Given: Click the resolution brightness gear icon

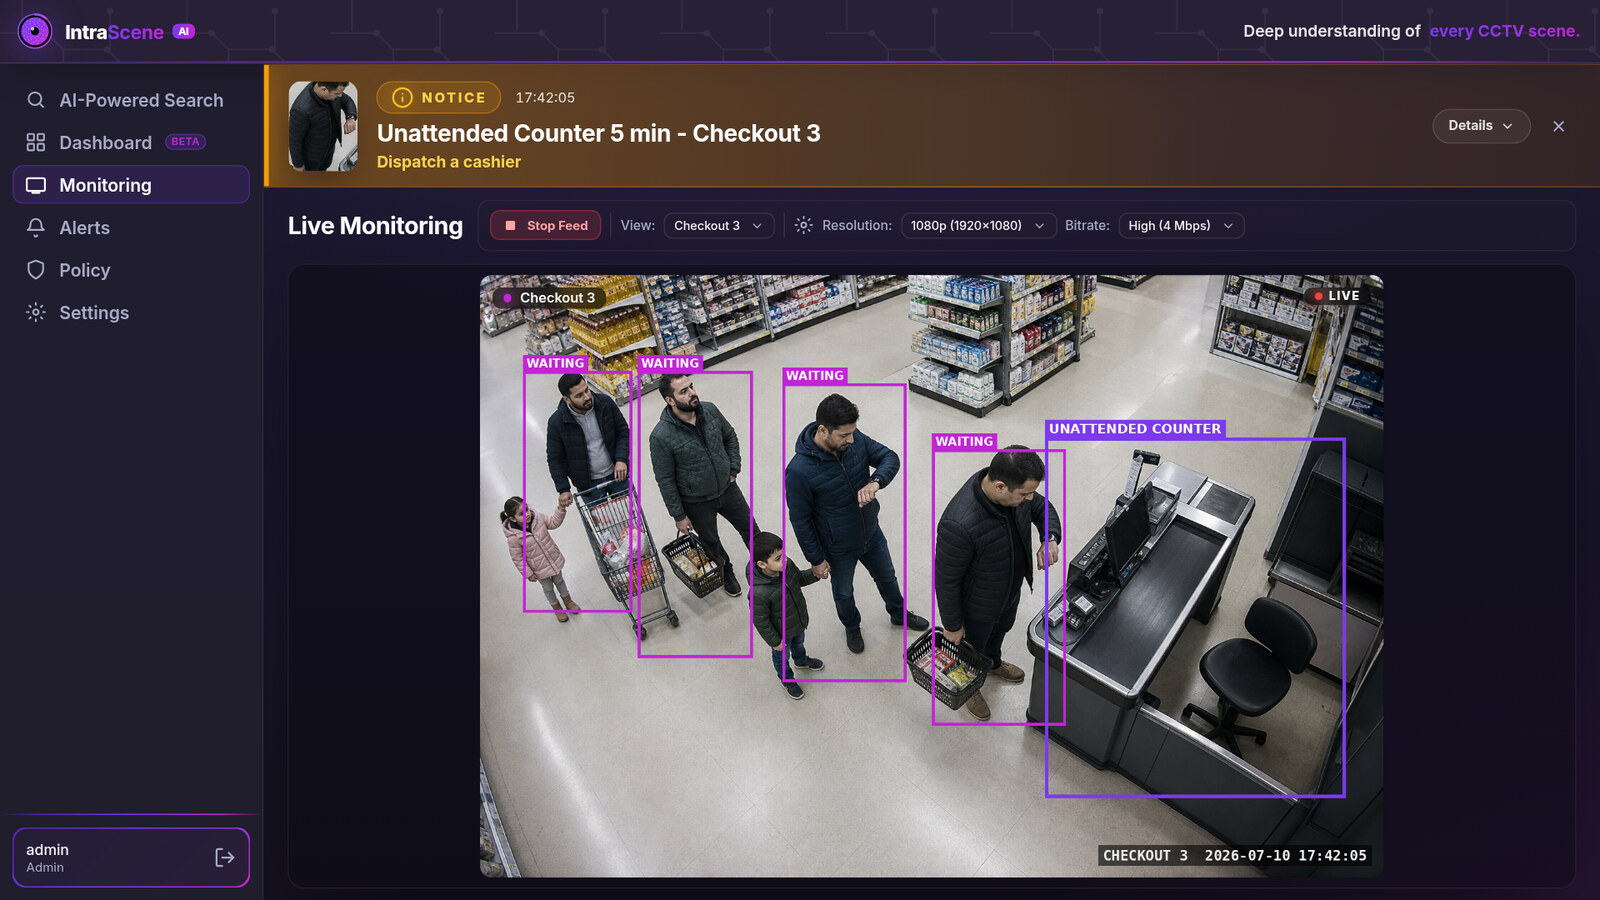Looking at the screenshot, I should 804,226.
